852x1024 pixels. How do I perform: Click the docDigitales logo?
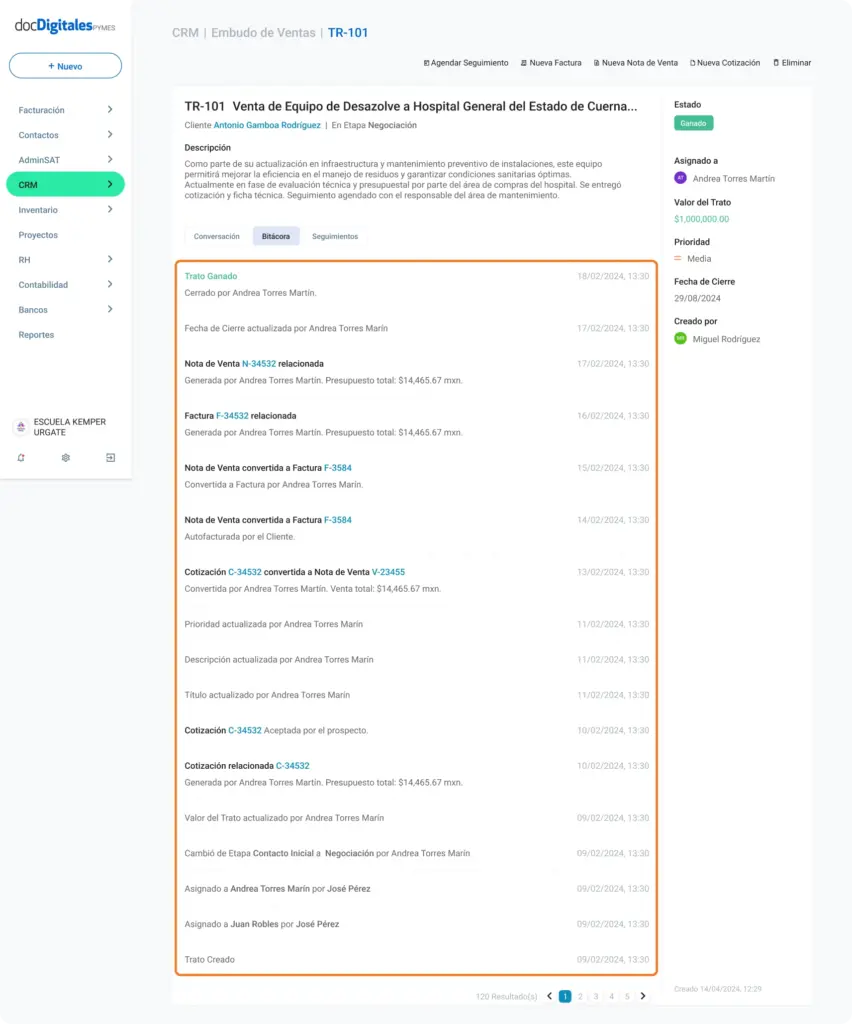pos(65,25)
